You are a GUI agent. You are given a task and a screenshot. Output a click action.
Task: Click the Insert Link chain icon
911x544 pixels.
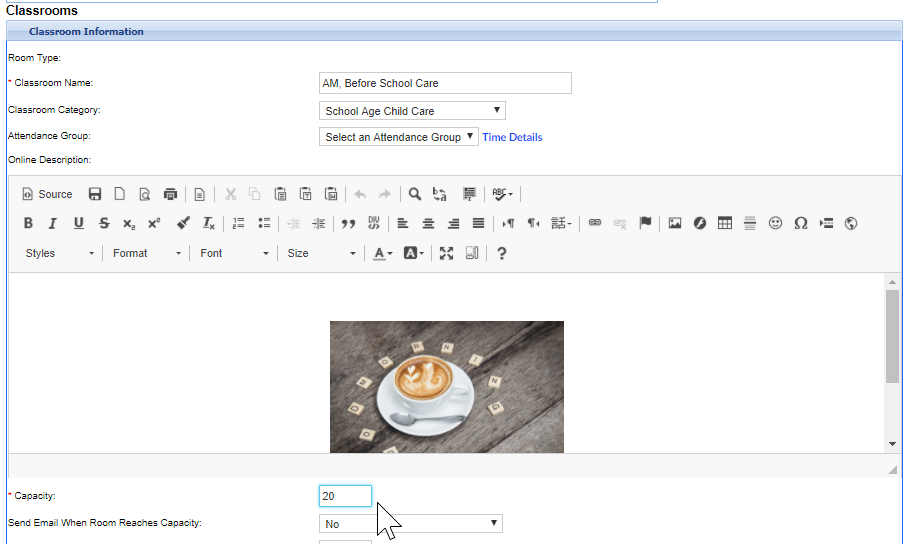[595, 223]
